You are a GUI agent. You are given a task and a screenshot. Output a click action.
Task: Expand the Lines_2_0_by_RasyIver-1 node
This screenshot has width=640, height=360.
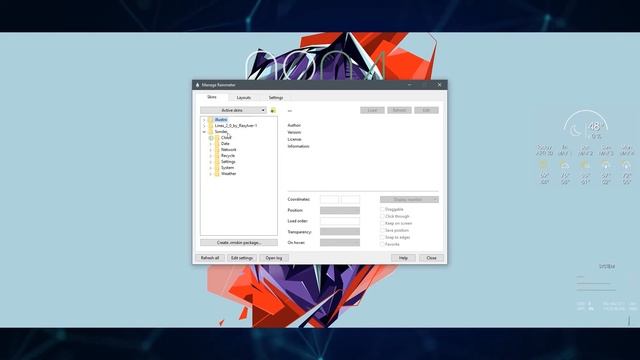(x=204, y=126)
